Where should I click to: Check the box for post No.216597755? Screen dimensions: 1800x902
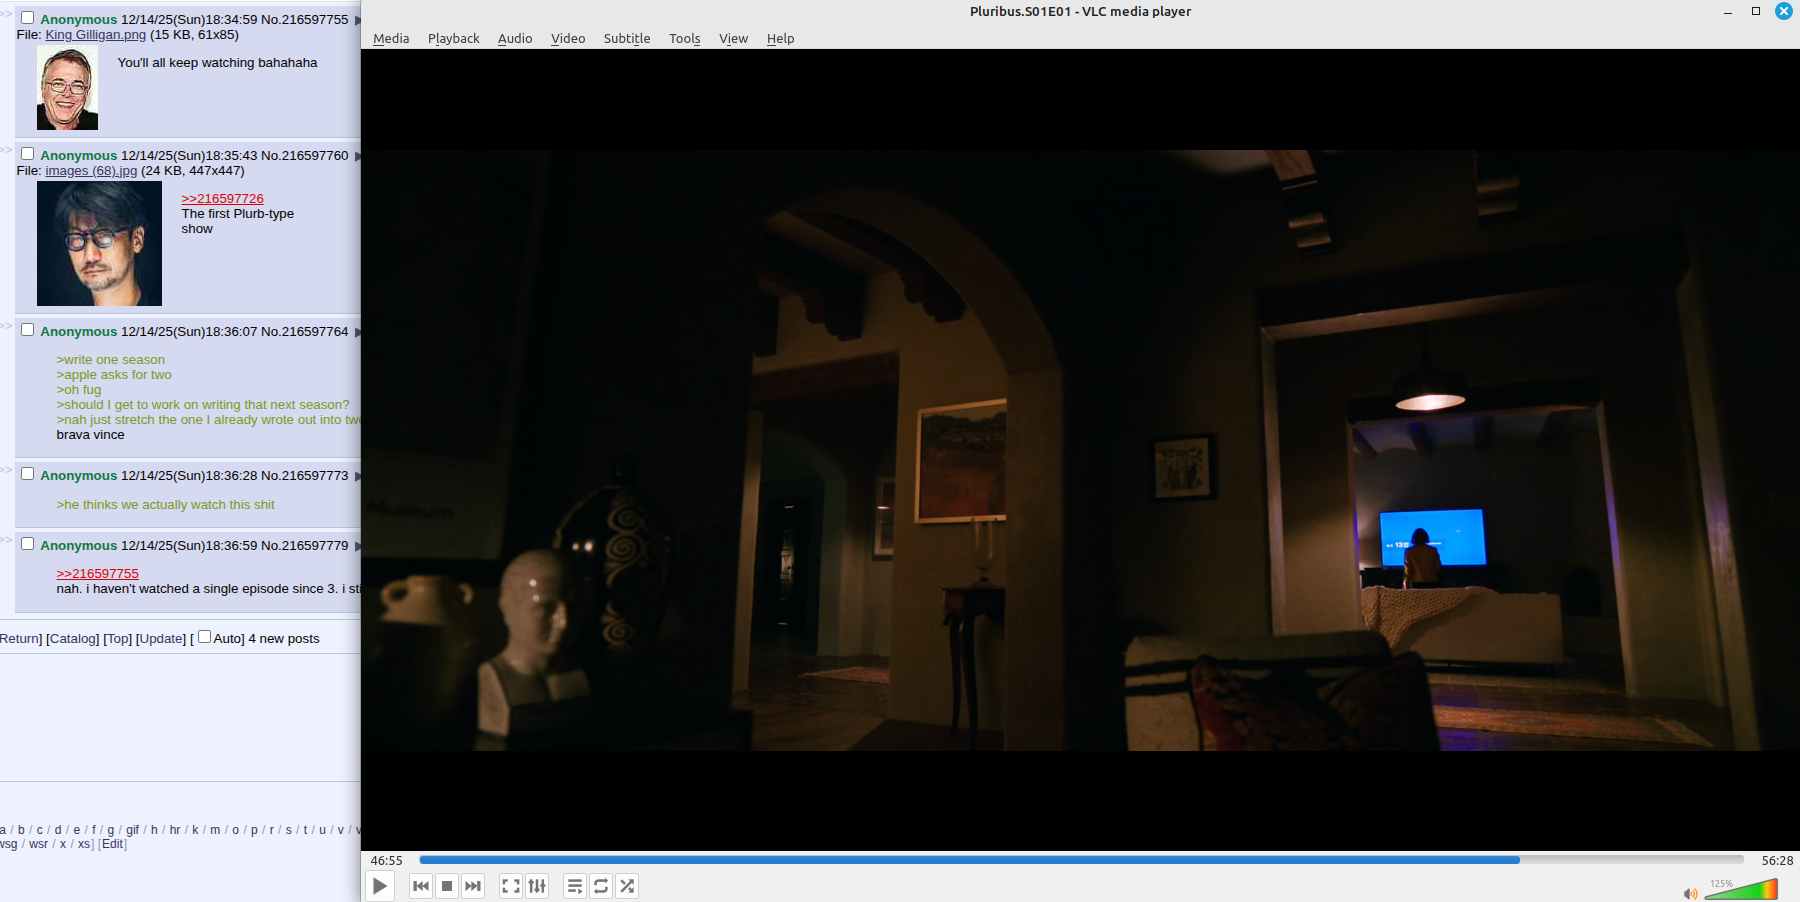tap(28, 18)
